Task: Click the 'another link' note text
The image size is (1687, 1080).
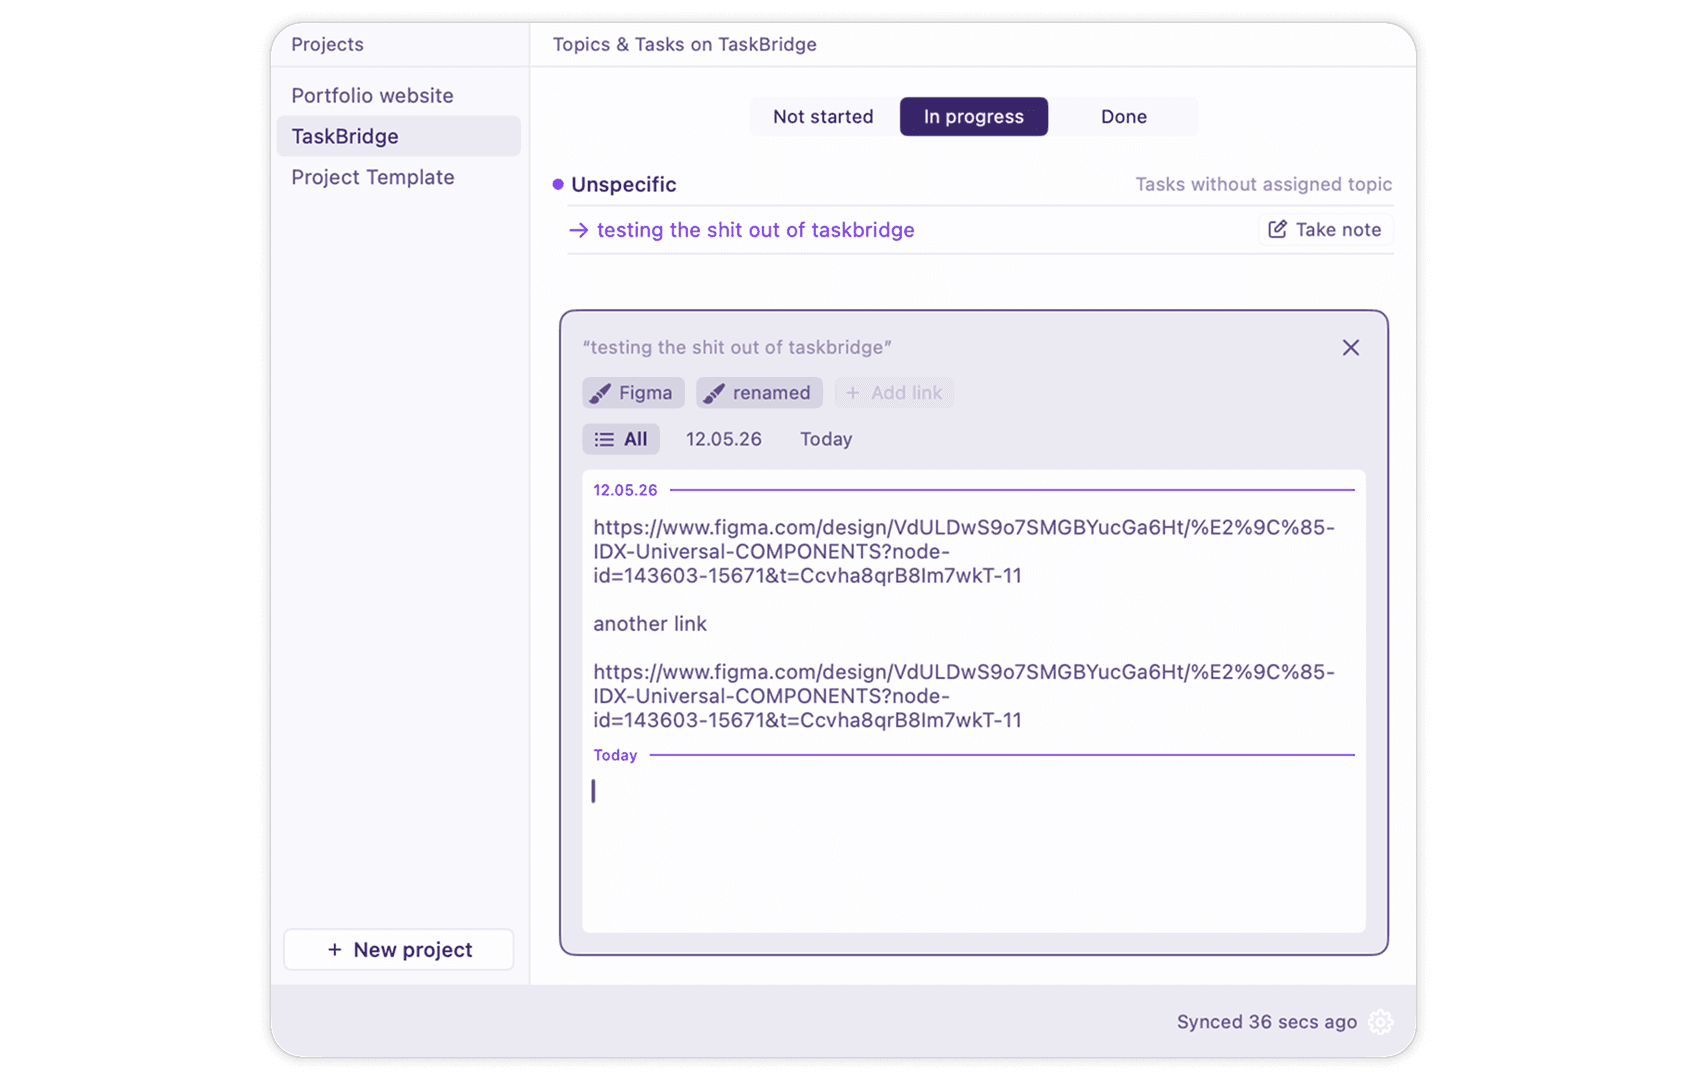Action: [650, 624]
